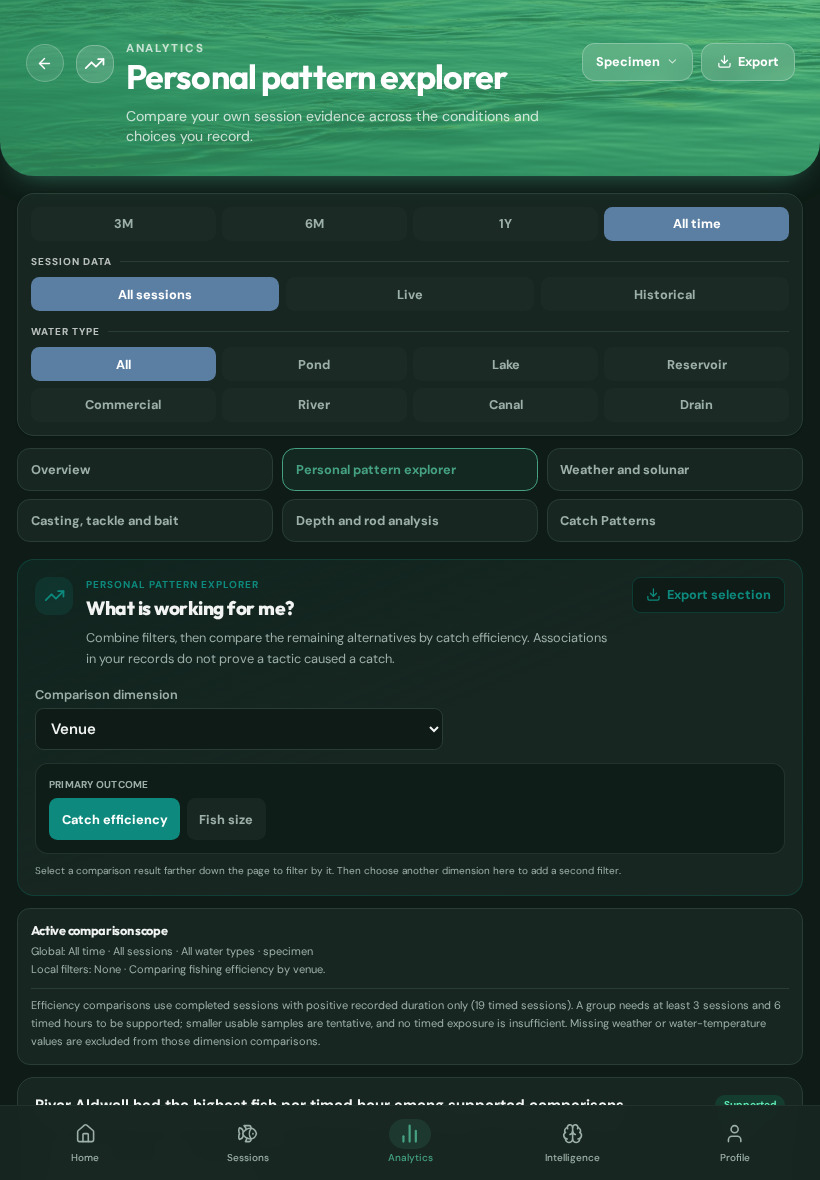Choose Fish size as primary outcome
Screen dimensions: 820x1180
(x=226, y=819)
